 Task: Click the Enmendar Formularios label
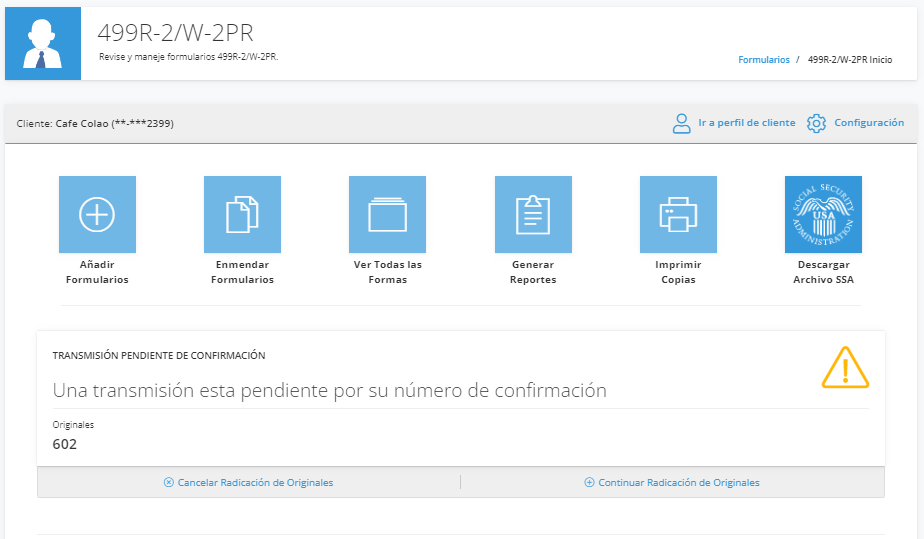pos(242,272)
